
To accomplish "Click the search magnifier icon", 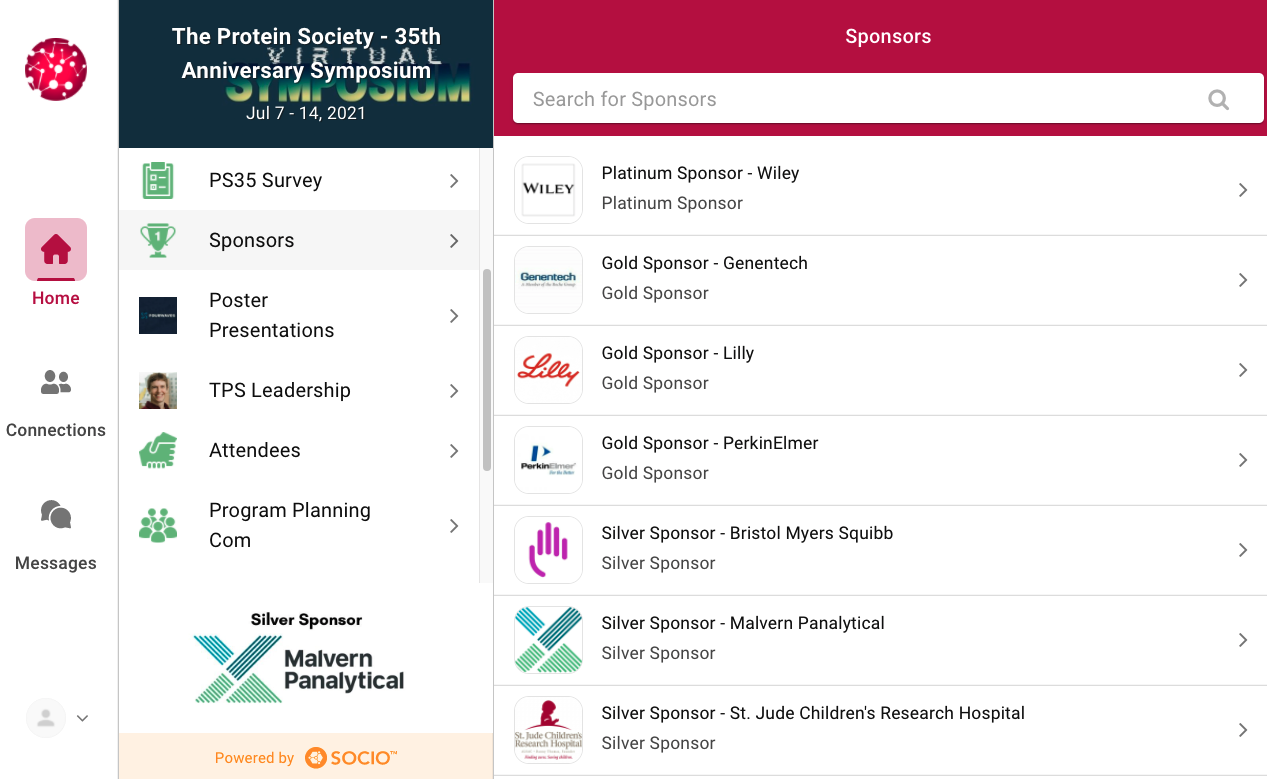I will (1218, 99).
